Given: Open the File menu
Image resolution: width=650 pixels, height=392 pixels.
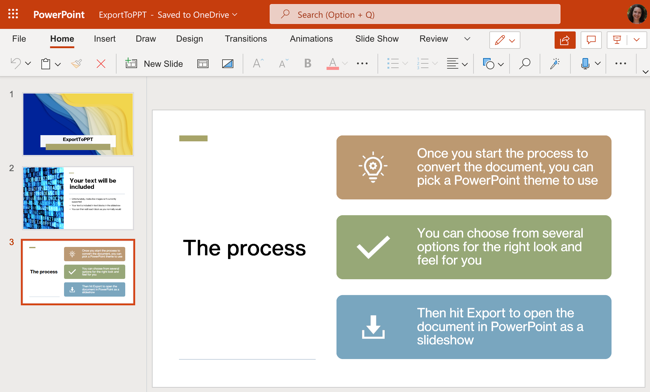Looking at the screenshot, I should click(19, 39).
